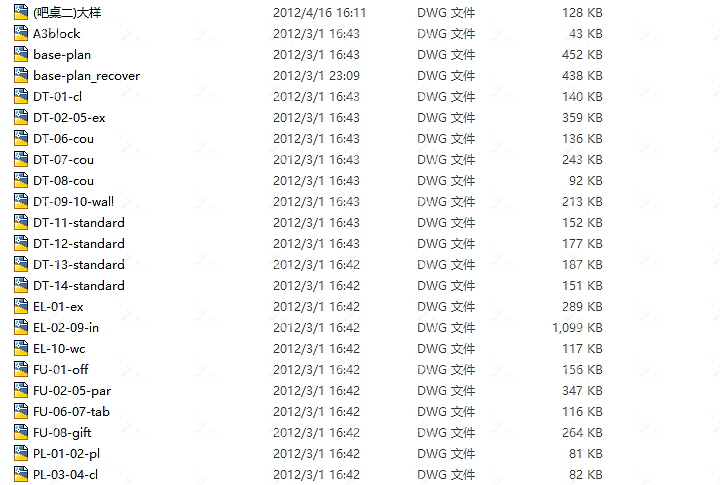Image resolution: width=720 pixels, height=485 pixels.
Task: Select the PL-01-02-pl file
Action: coord(67,453)
